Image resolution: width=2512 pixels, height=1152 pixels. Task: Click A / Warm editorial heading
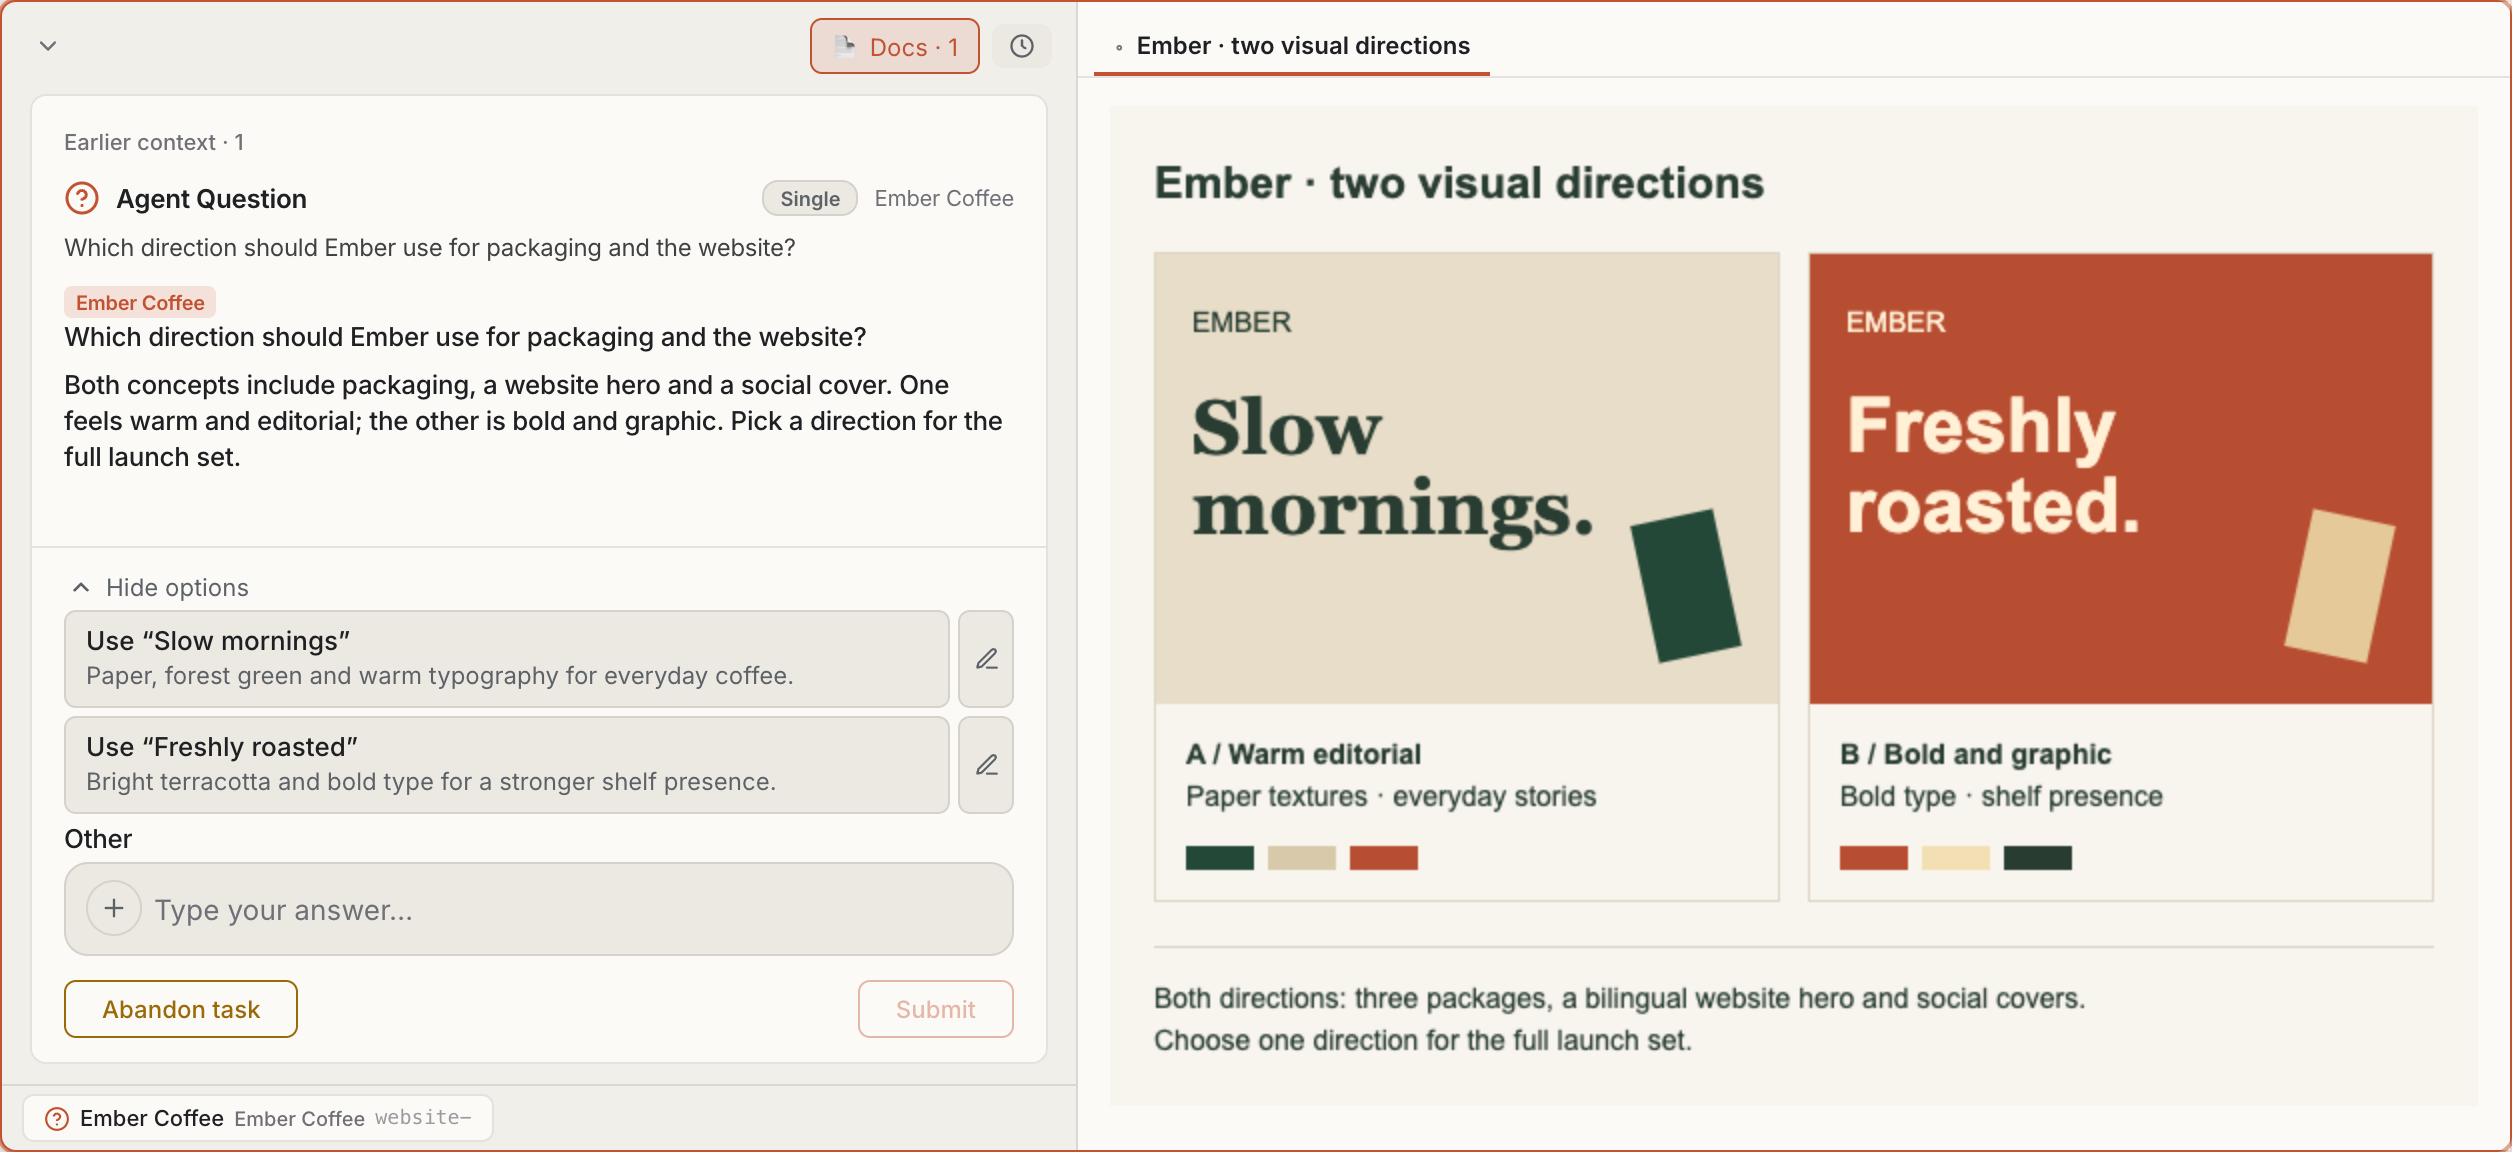(1303, 754)
